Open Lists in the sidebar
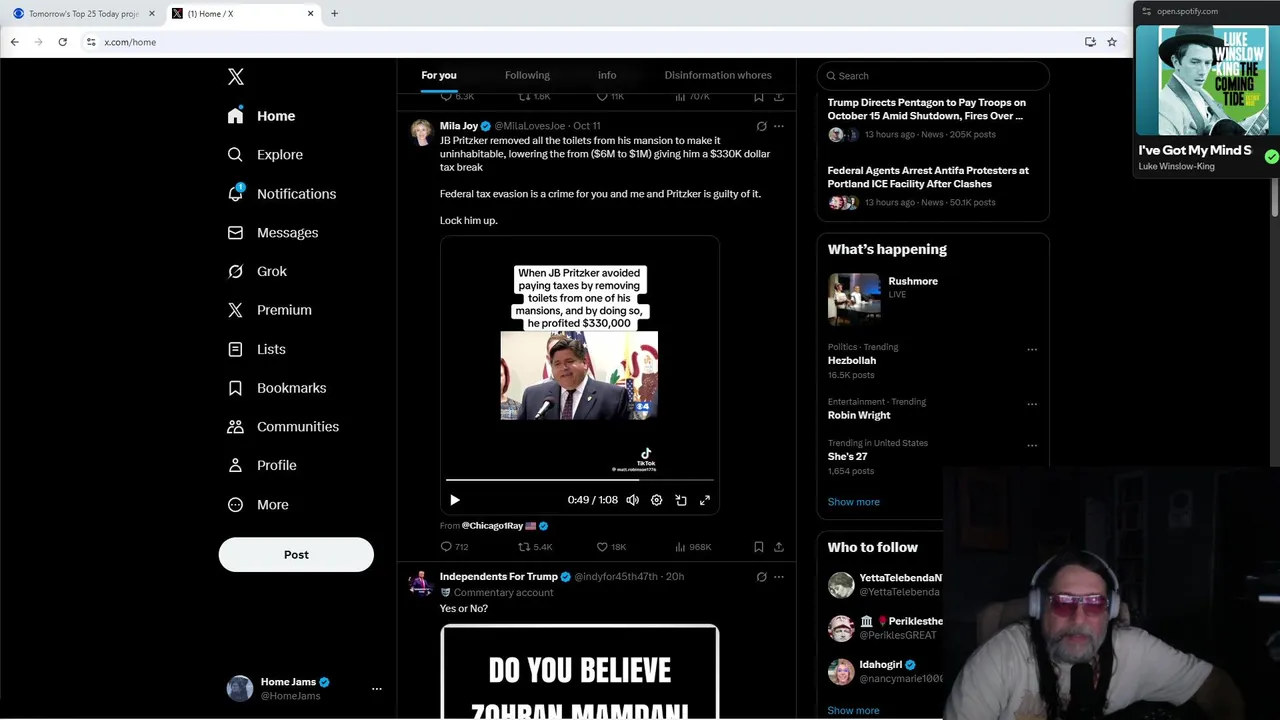1280x720 pixels. point(256,349)
